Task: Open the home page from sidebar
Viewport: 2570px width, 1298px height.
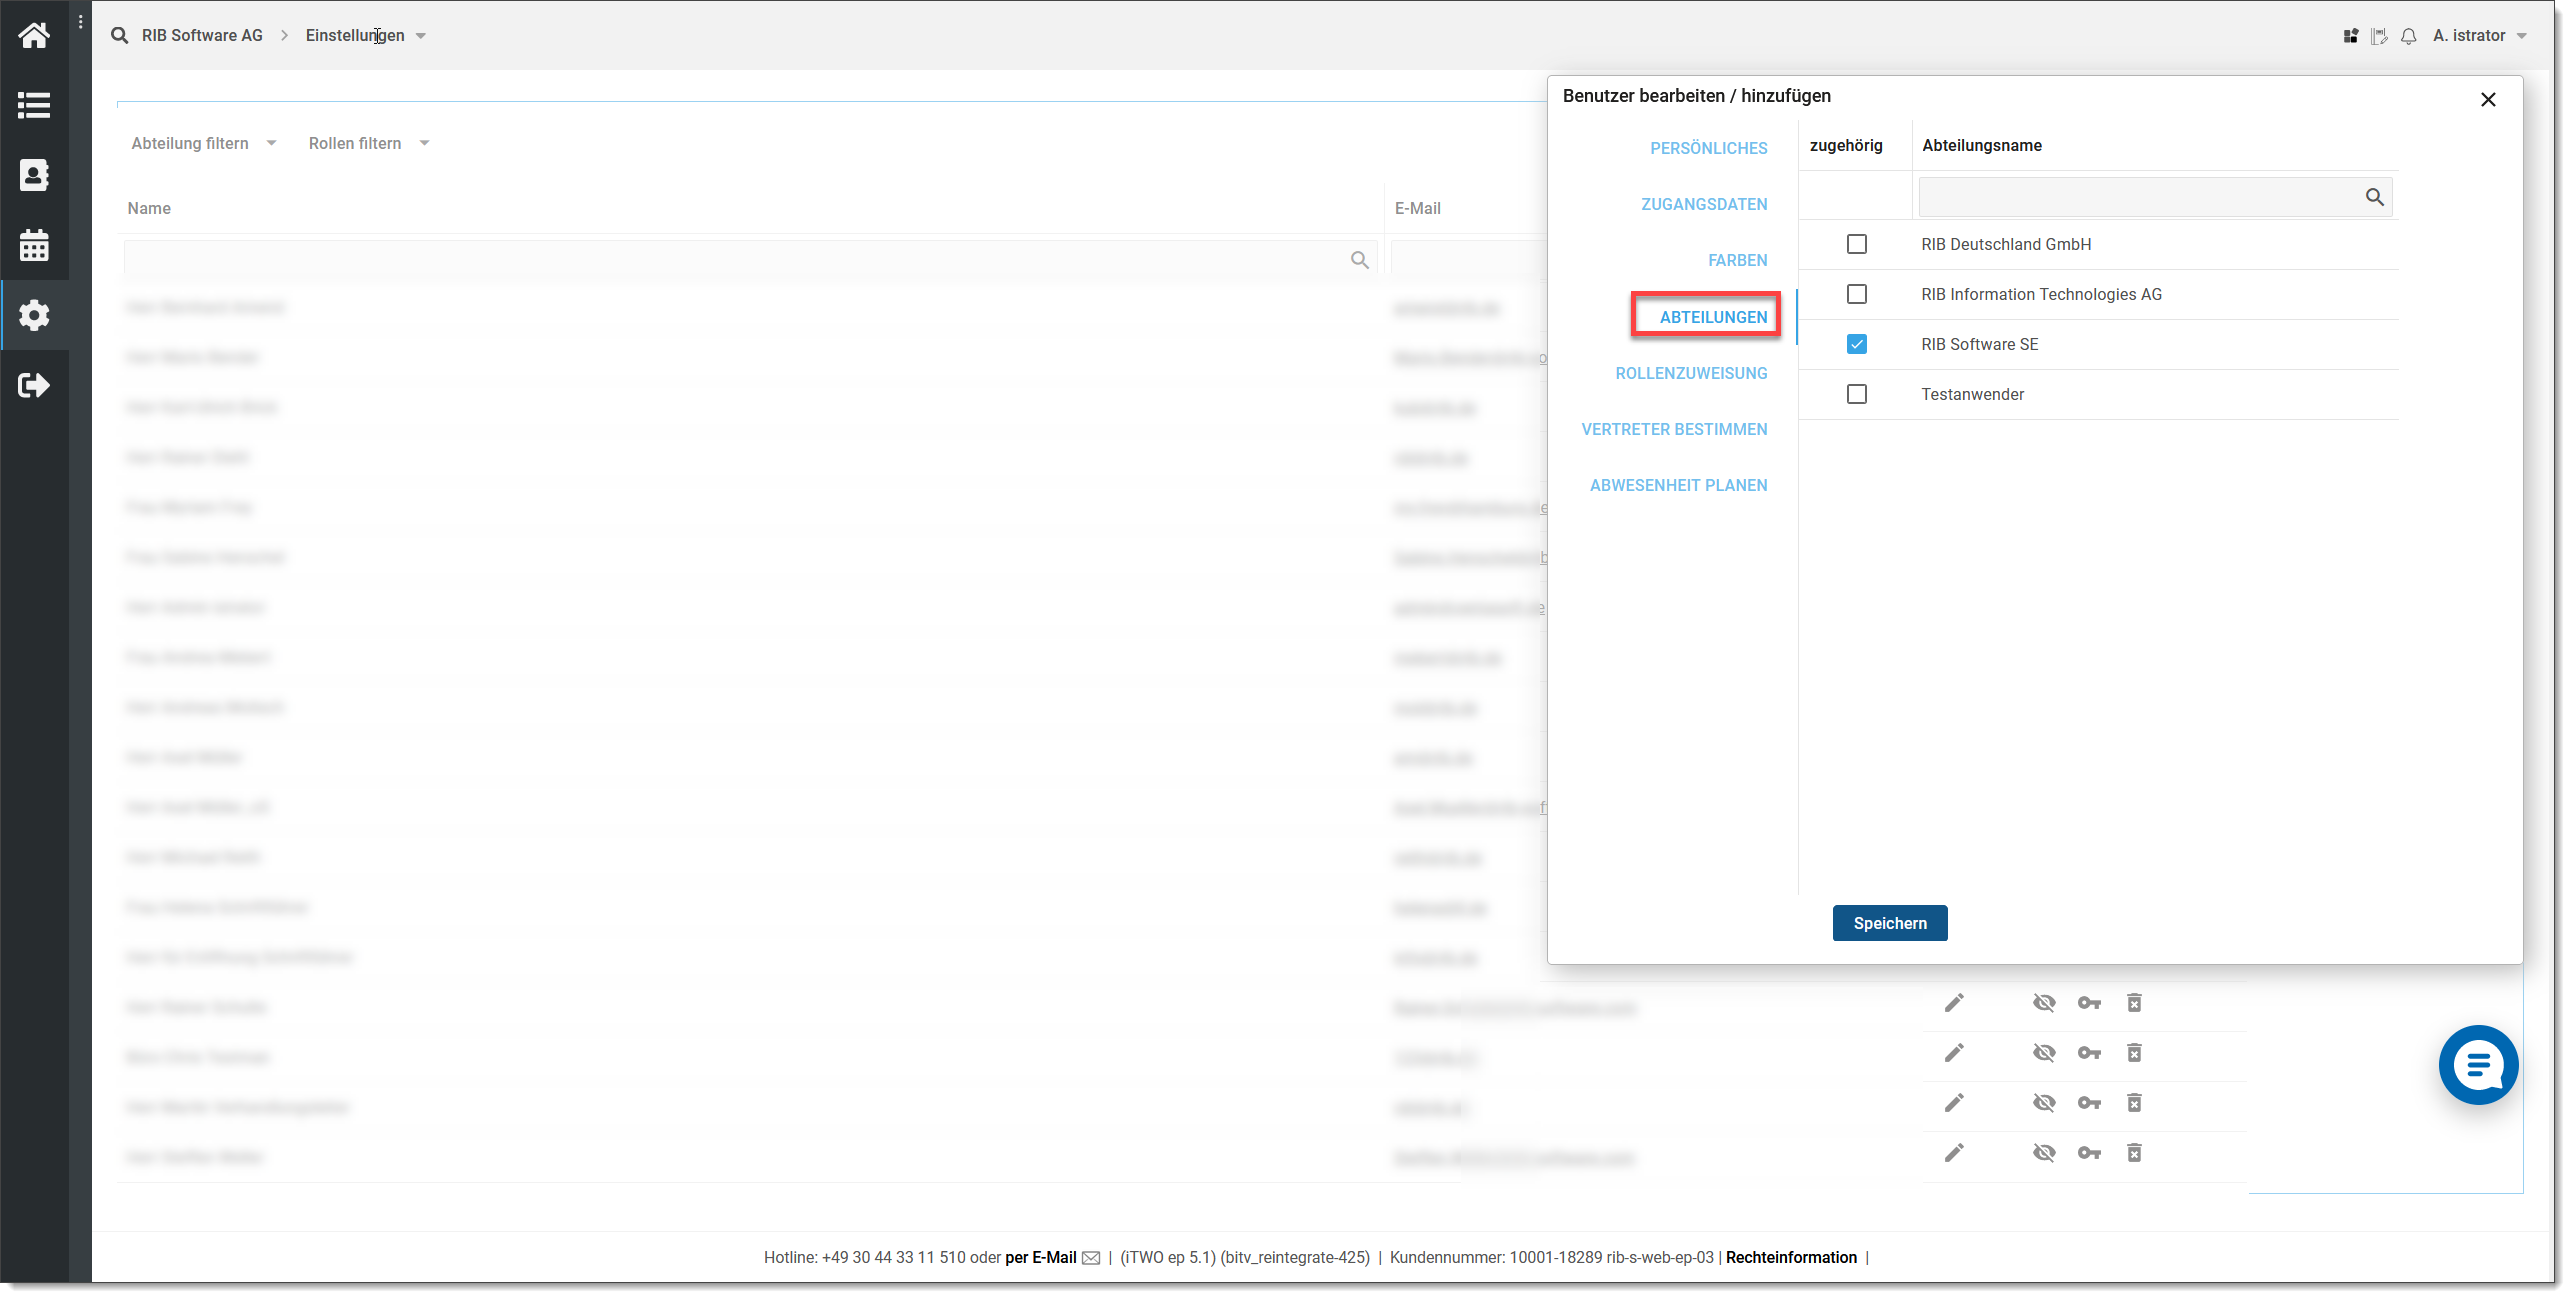Action: 34,36
